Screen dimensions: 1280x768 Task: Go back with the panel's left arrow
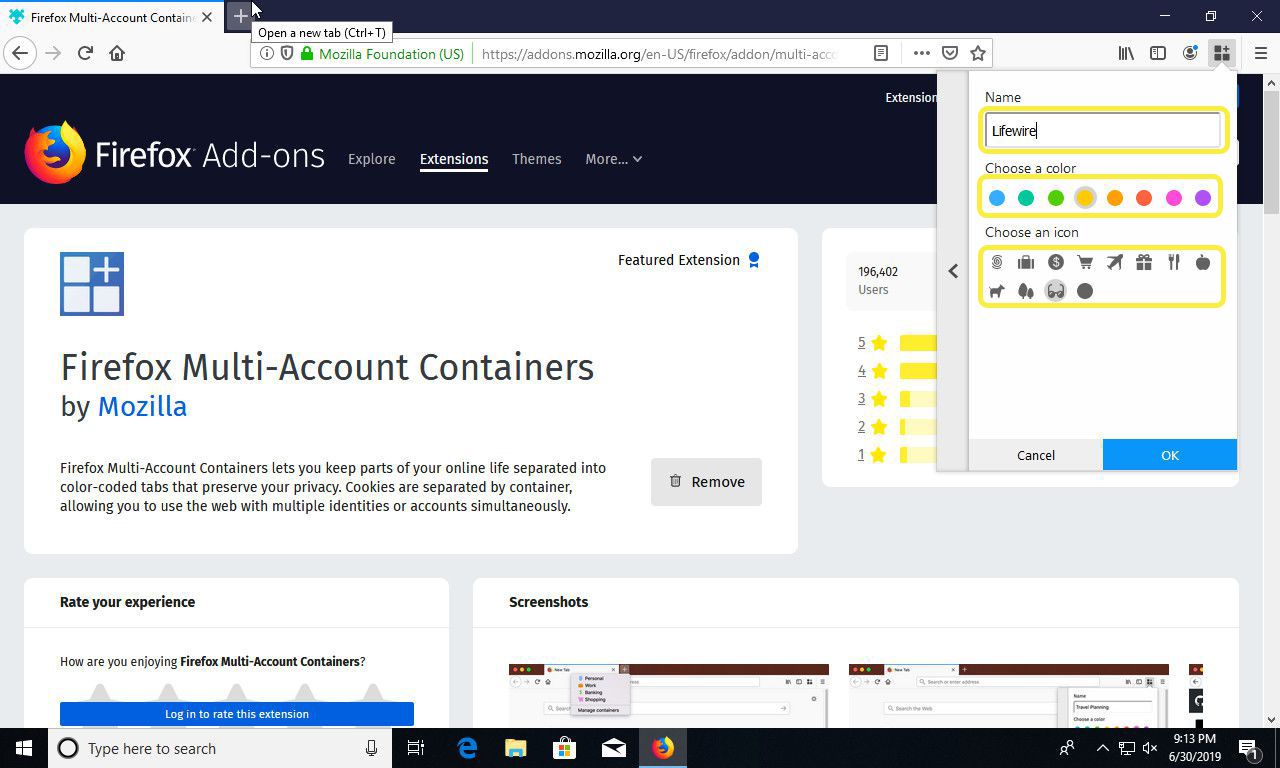click(953, 271)
